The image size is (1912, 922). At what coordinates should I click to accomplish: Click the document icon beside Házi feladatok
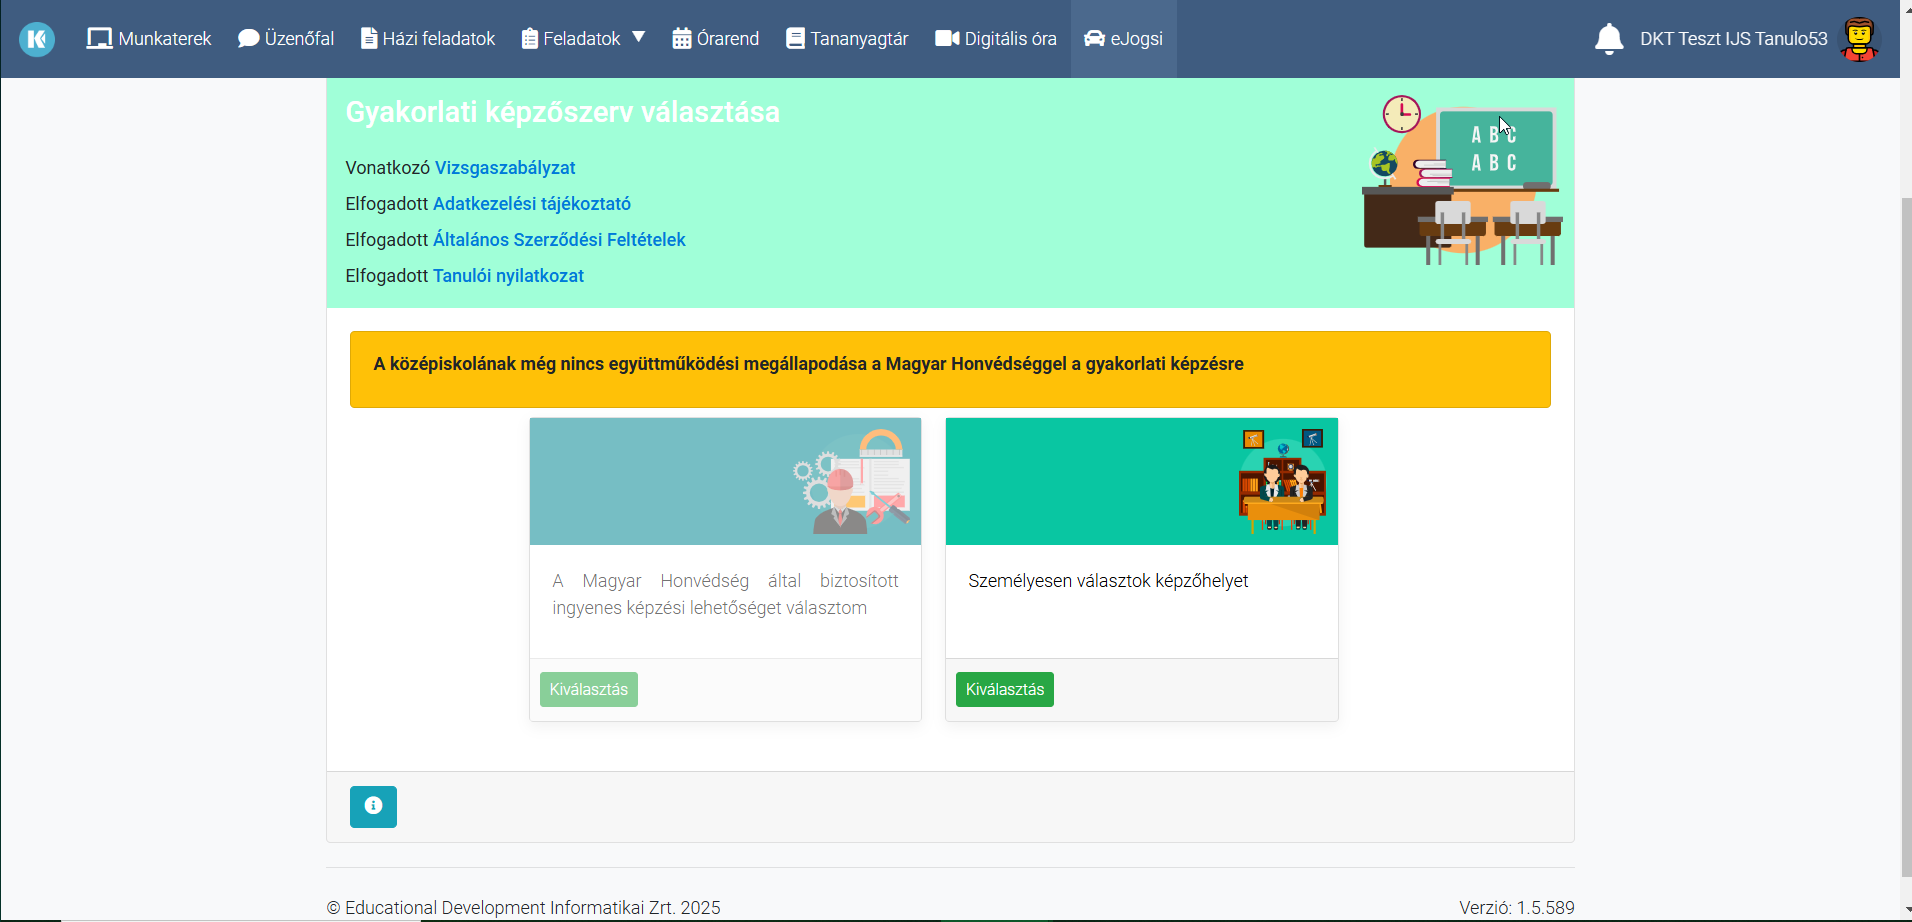pyautogui.click(x=369, y=39)
